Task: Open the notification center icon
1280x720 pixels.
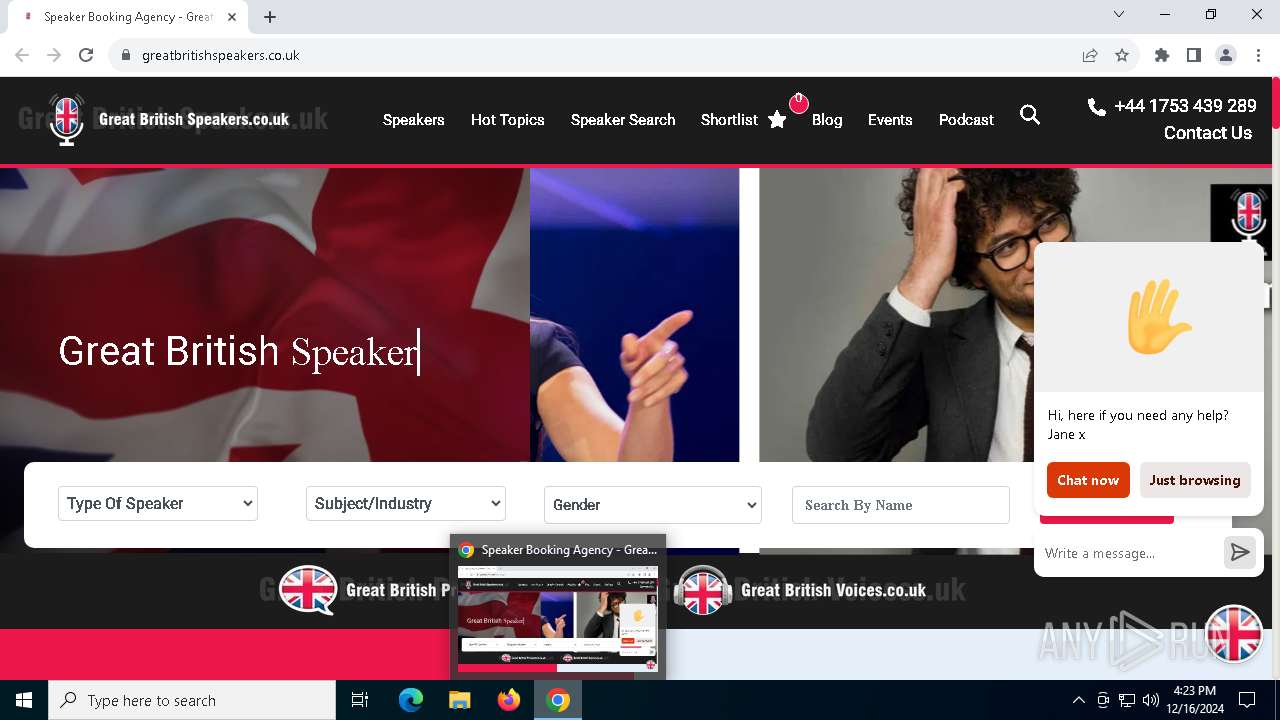Action: [x=1247, y=700]
